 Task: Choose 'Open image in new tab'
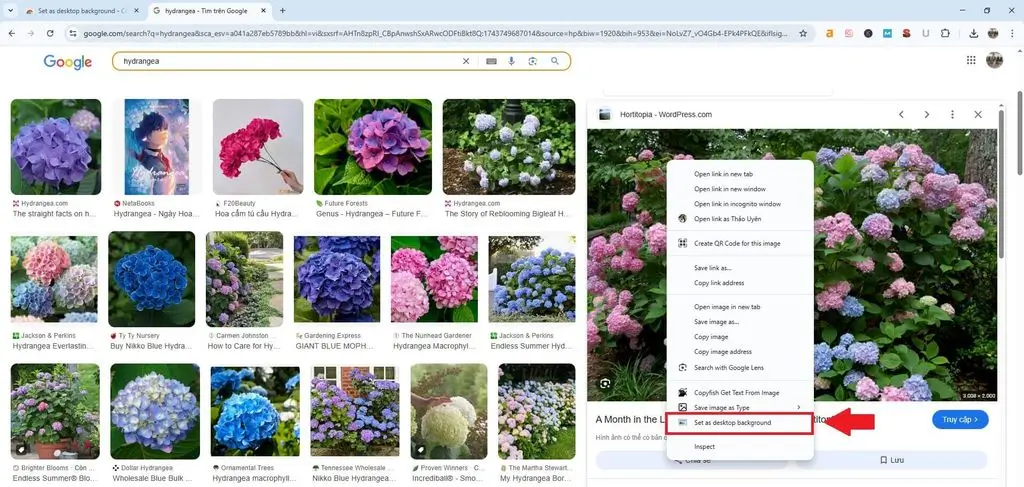pyautogui.click(x=739, y=307)
